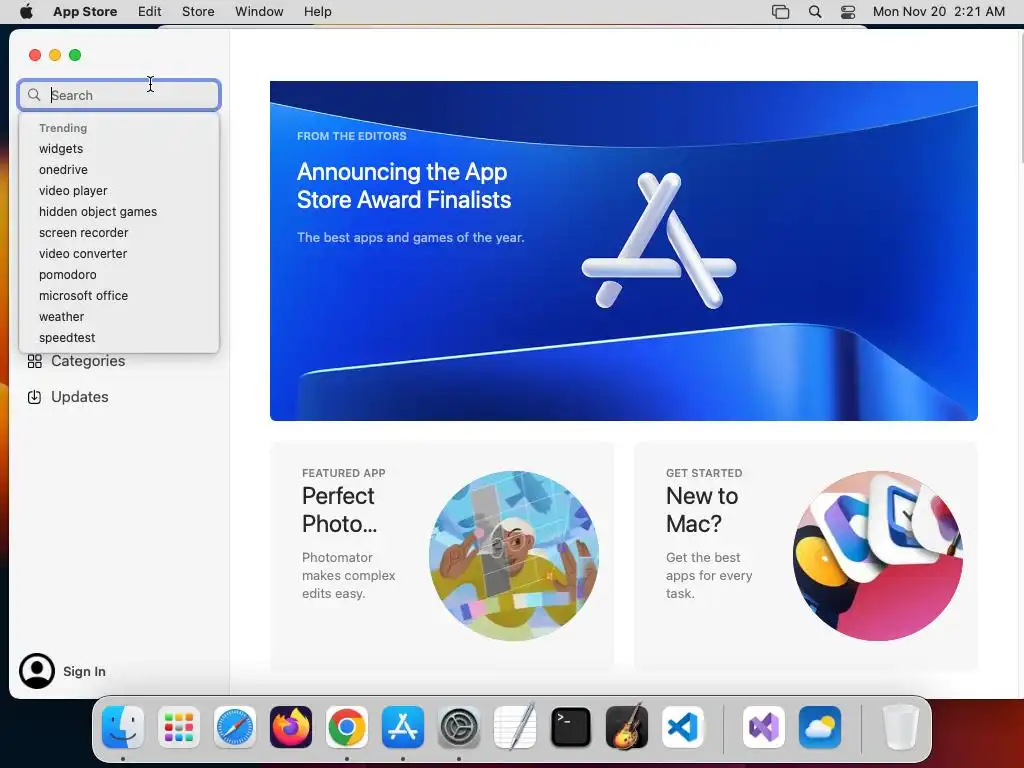The image size is (1024, 768).
Task: Click the green full-screen window button
Action: (75, 55)
